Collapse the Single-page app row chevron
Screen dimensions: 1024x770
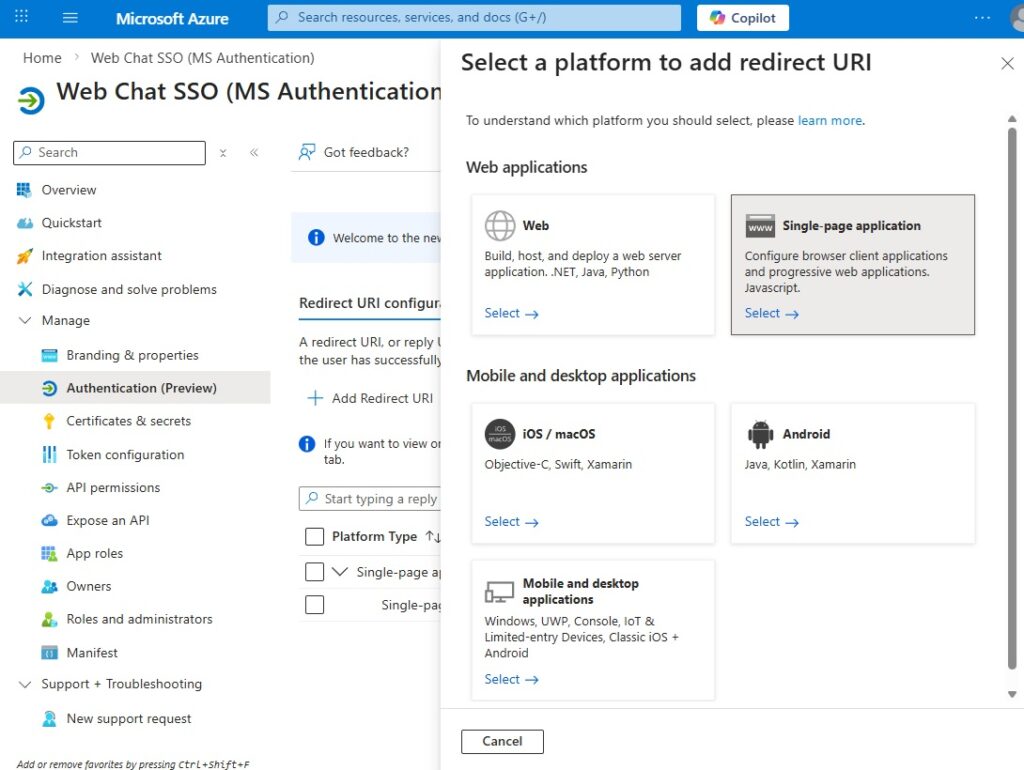point(340,572)
